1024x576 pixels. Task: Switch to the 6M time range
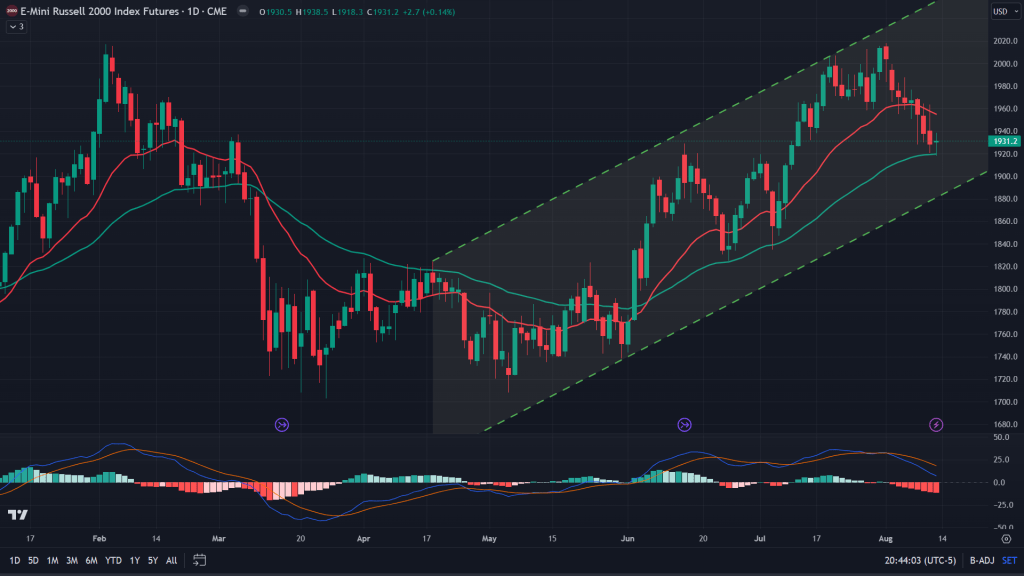coord(91,559)
